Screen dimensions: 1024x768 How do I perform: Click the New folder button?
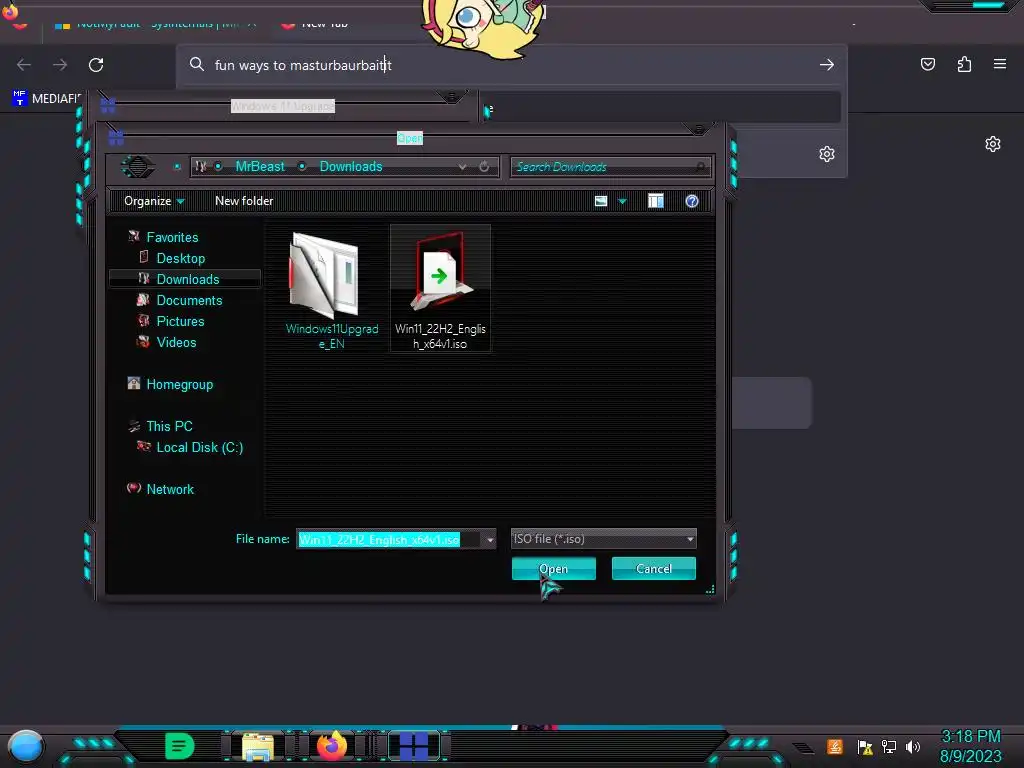point(244,201)
